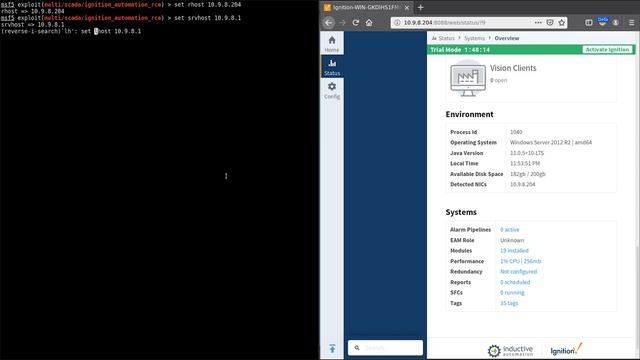The image size is (640, 360).
Task: Click the Java Version value 11.0.5+10-LTS
Action: click(527, 153)
